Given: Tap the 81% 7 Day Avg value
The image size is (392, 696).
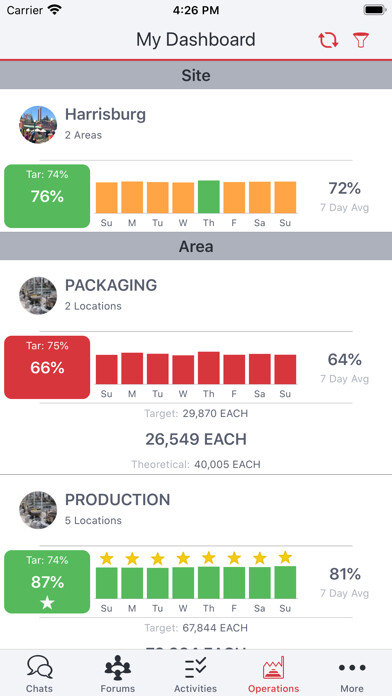Looking at the screenshot, I should pyautogui.click(x=345, y=574).
